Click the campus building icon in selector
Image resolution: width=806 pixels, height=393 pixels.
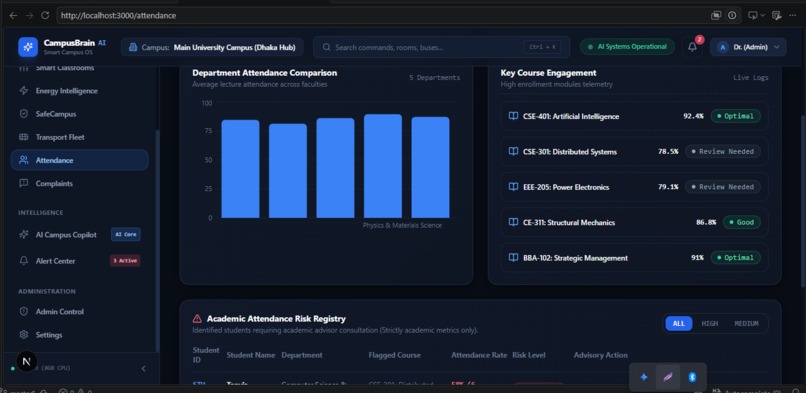point(133,47)
